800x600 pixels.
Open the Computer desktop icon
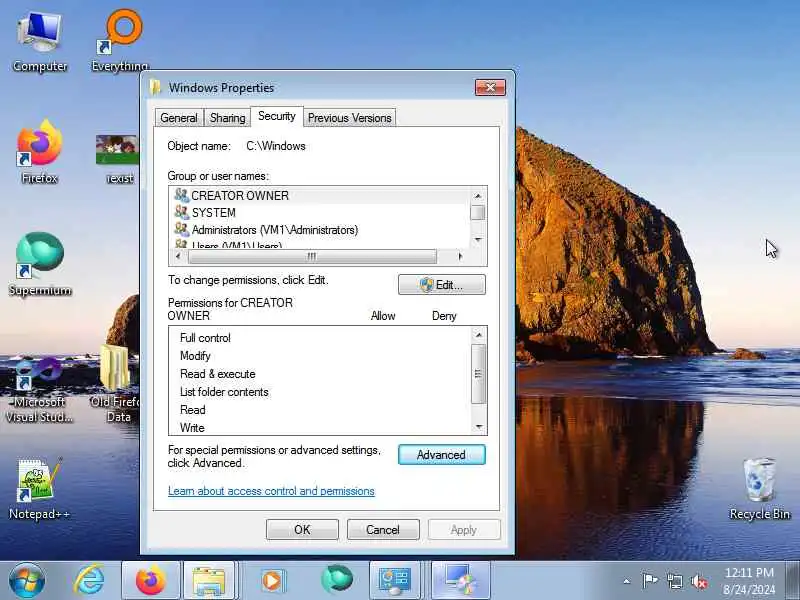[40, 41]
